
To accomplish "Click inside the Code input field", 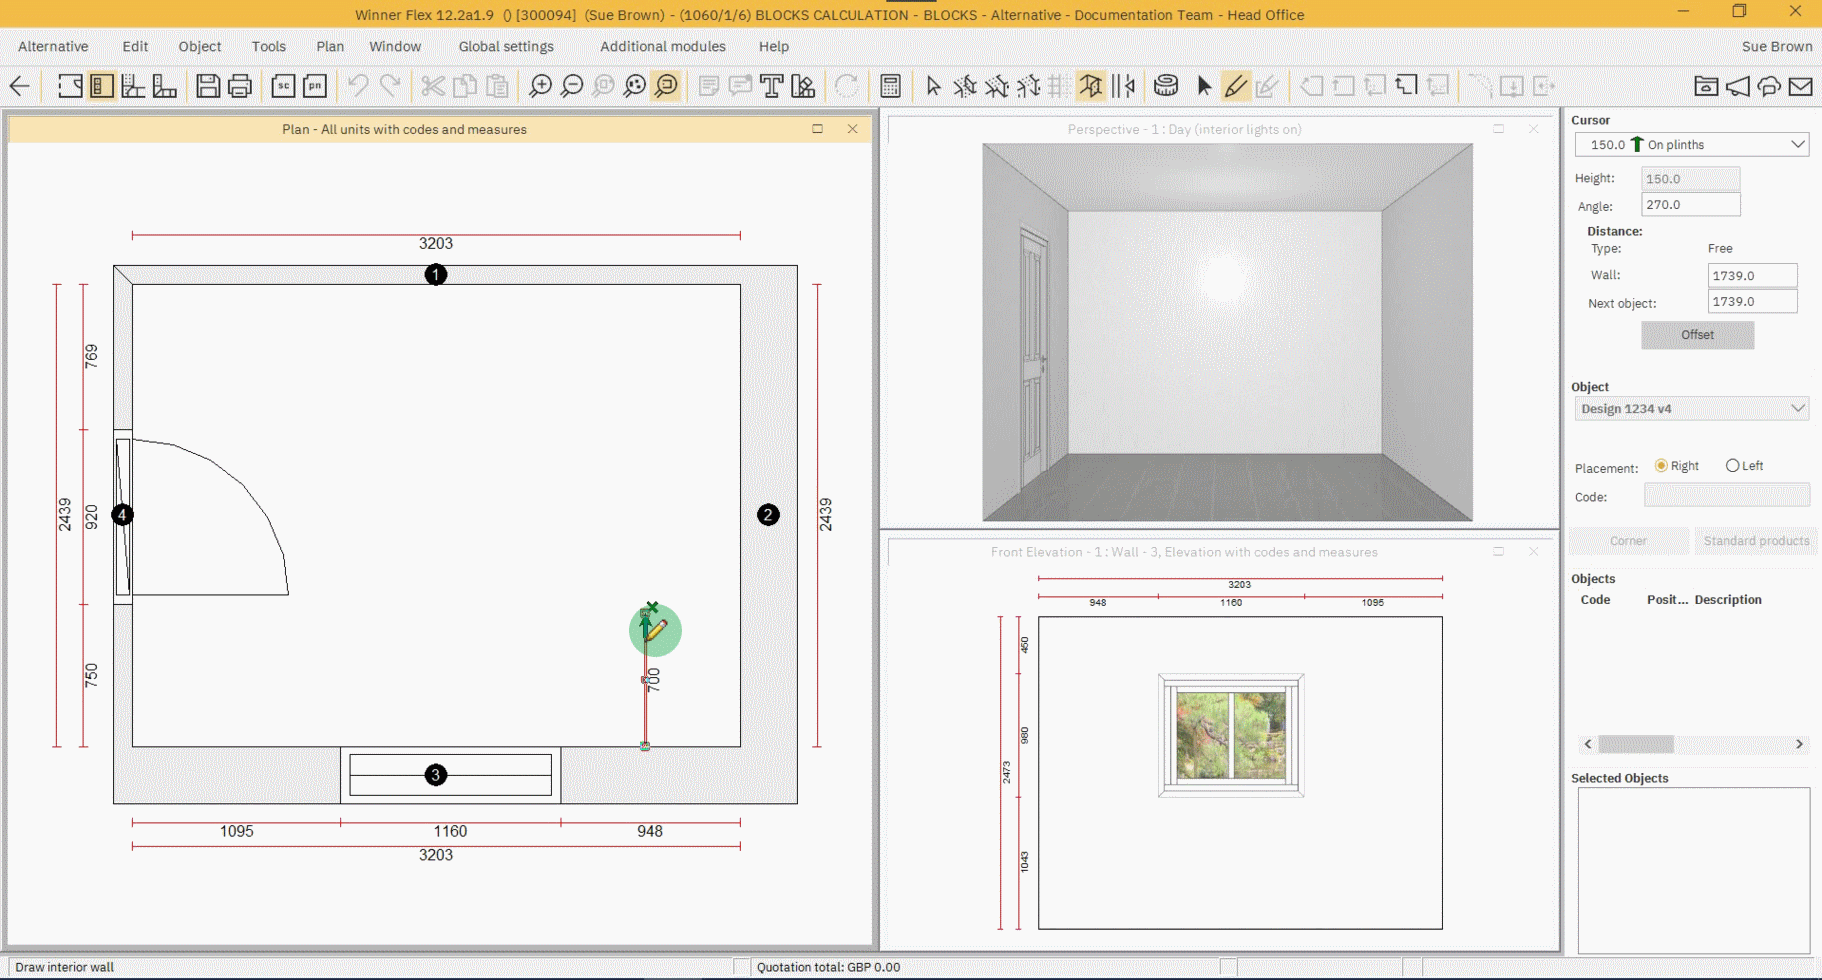I will pos(1726,495).
